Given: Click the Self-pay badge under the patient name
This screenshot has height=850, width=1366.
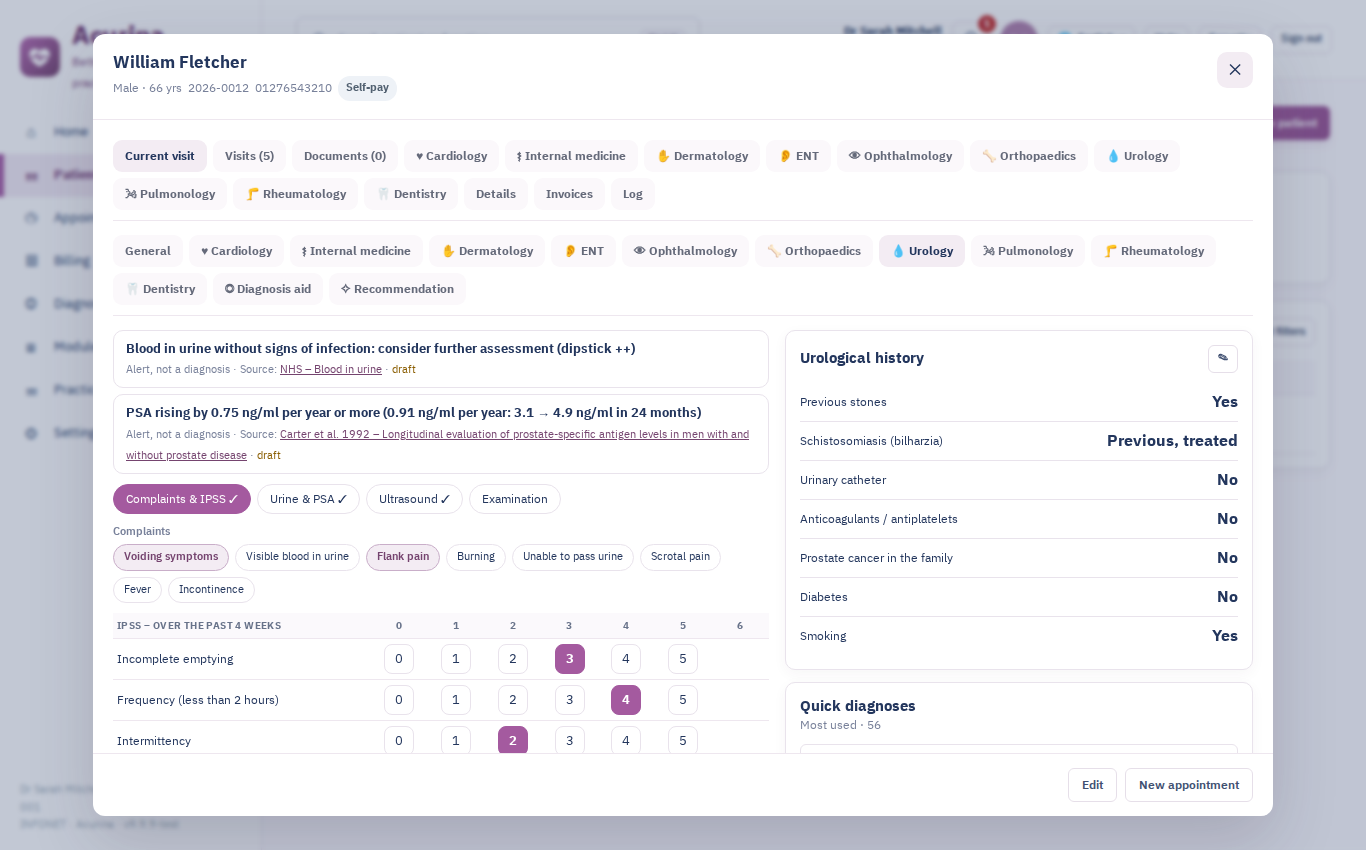Looking at the screenshot, I should click(367, 88).
